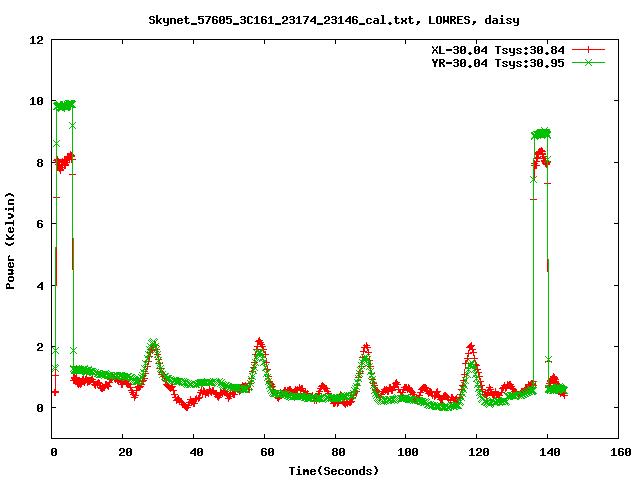Image resolution: width=640 pixels, height=480 pixels.
Task: Click the green YR legend line sample
Action: click(x=588, y=62)
